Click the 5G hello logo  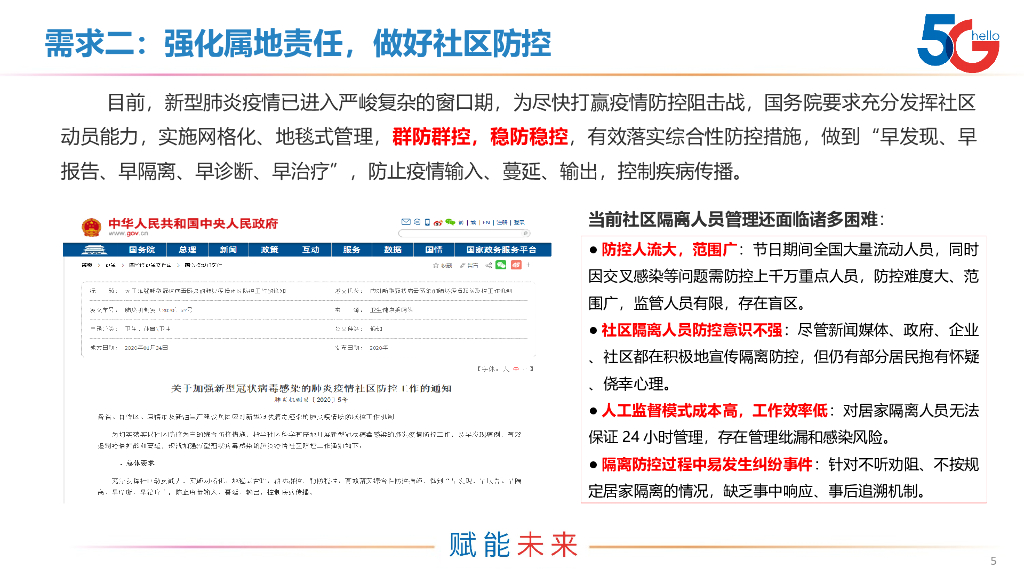coord(958,43)
